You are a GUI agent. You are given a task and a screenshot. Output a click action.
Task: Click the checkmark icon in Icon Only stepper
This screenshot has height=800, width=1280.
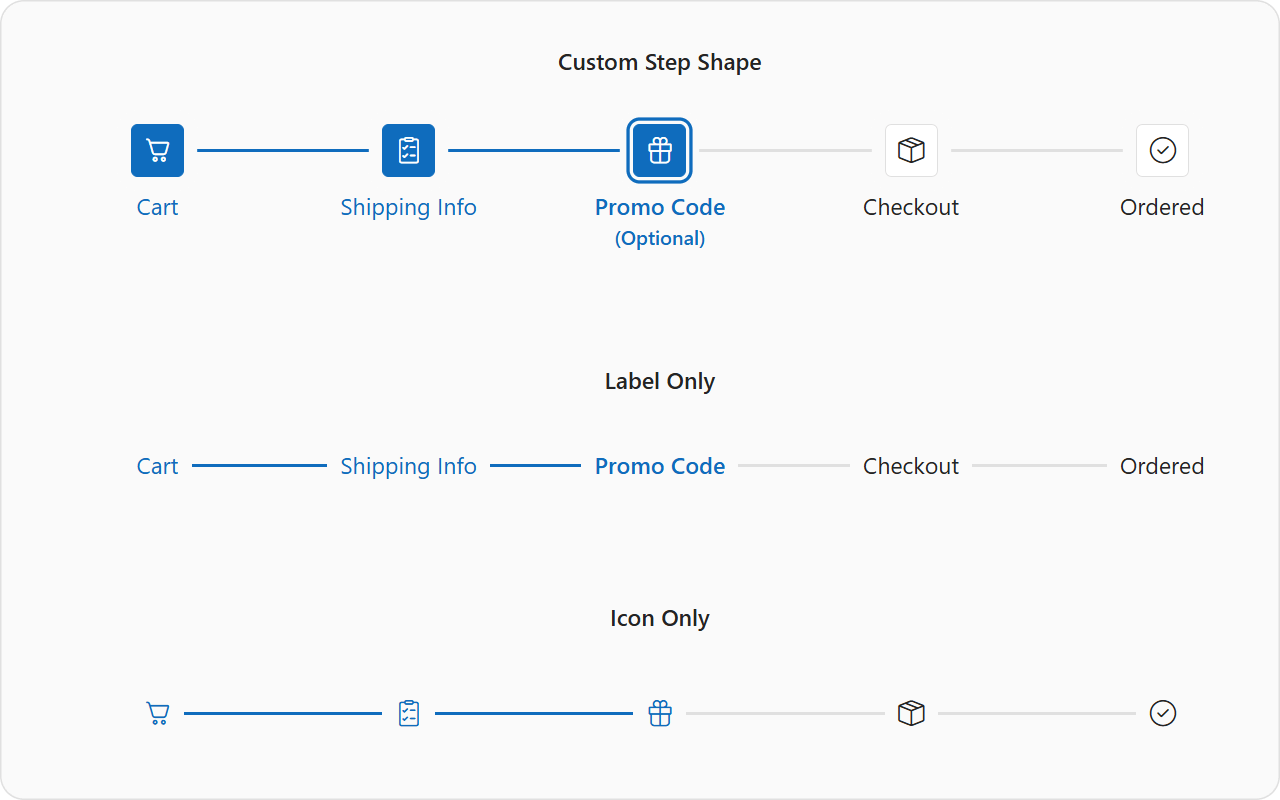tap(1163, 713)
